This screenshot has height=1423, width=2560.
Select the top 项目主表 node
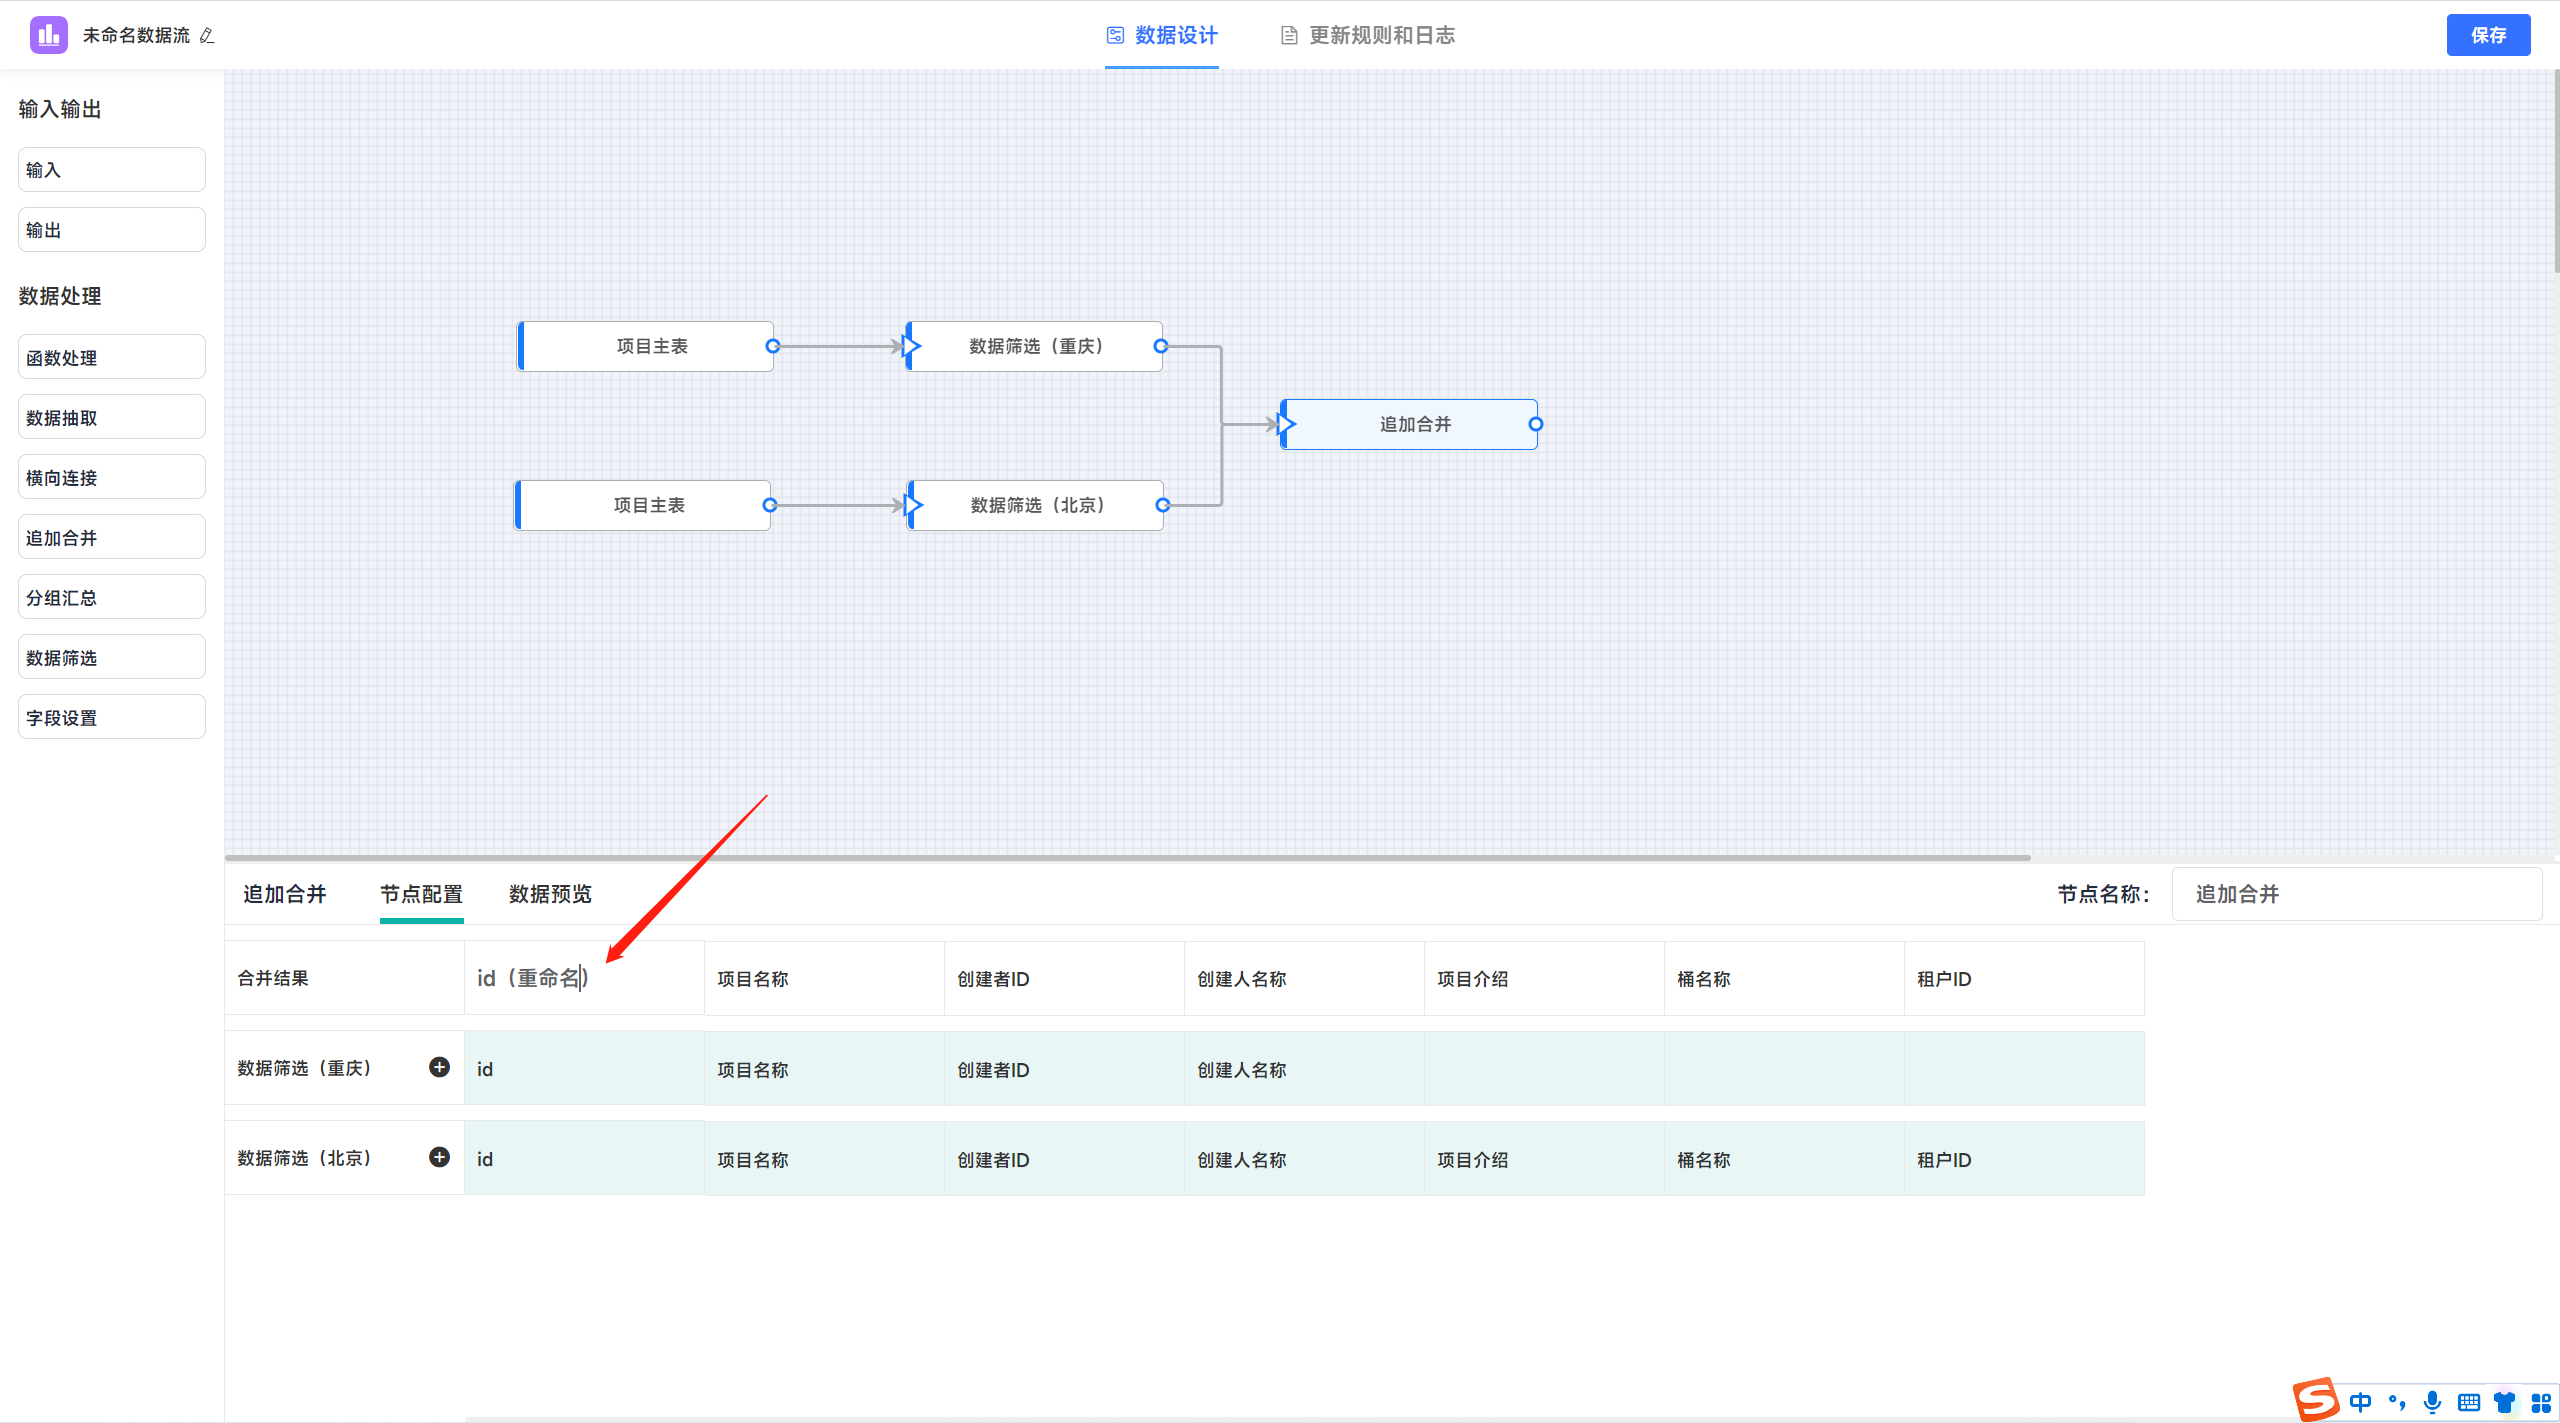pyautogui.click(x=646, y=346)
